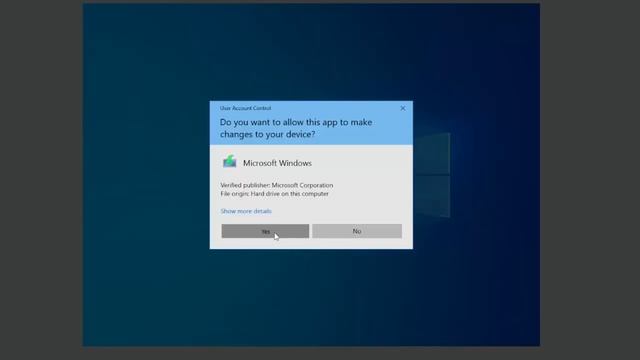Choose No in the User Account Control dialog
This screenshot has width=640, height=360.
tap(357, 231)
